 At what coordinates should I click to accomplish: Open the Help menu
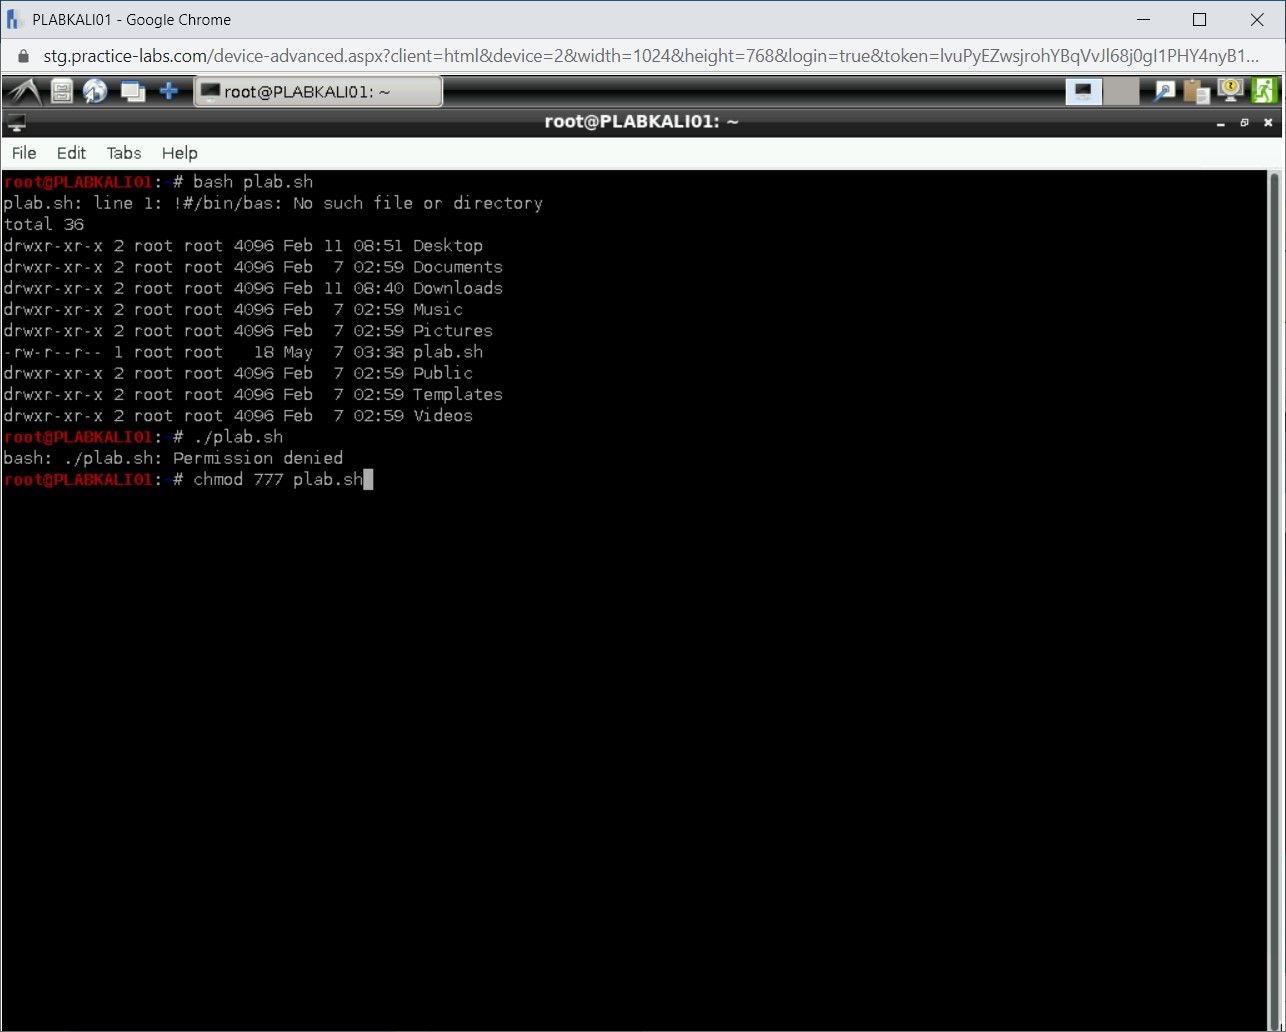click(180, 153)
